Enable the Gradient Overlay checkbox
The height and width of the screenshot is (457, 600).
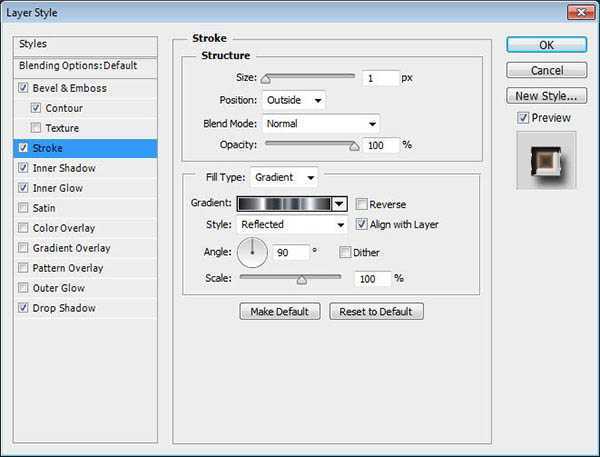pyautogui.click(x=23, y=248)
